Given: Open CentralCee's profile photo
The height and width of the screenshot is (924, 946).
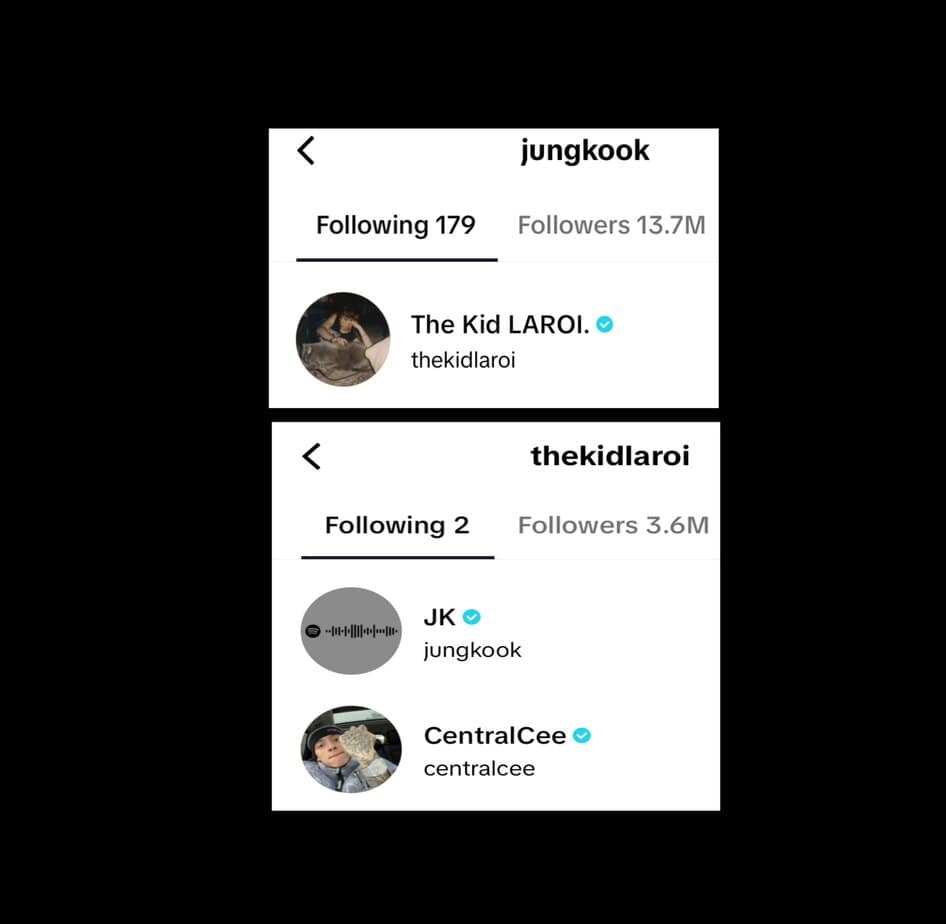Looking at the screenshot, I should coord(351,749).
